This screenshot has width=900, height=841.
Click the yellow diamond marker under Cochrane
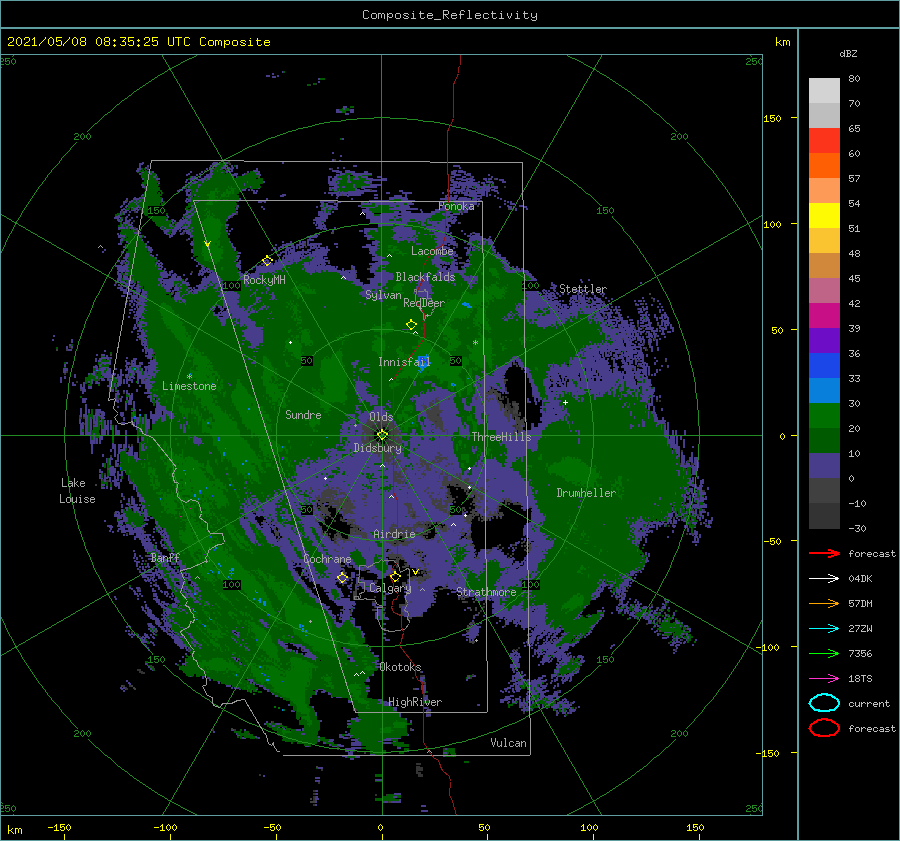(x=342, y=578)
